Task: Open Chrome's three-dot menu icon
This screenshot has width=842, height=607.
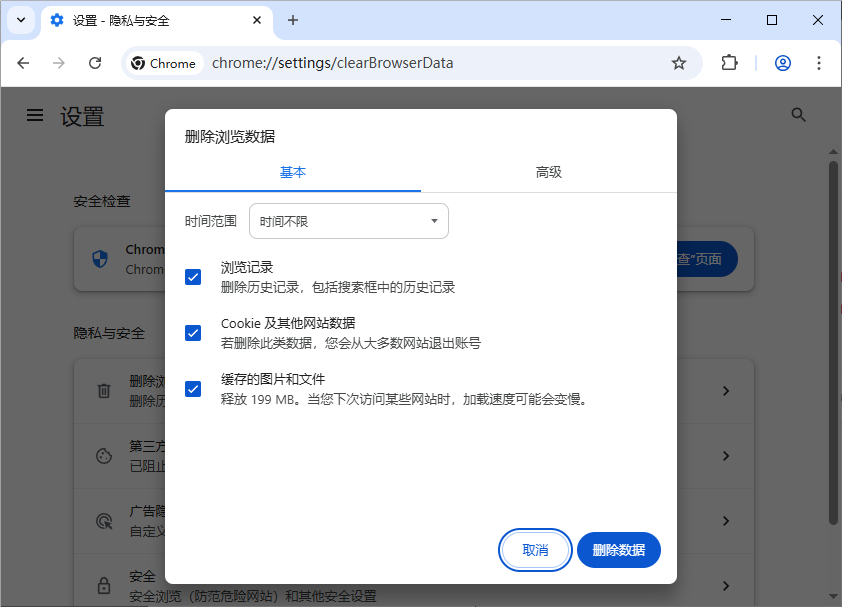Action: [x=820, y=62]
